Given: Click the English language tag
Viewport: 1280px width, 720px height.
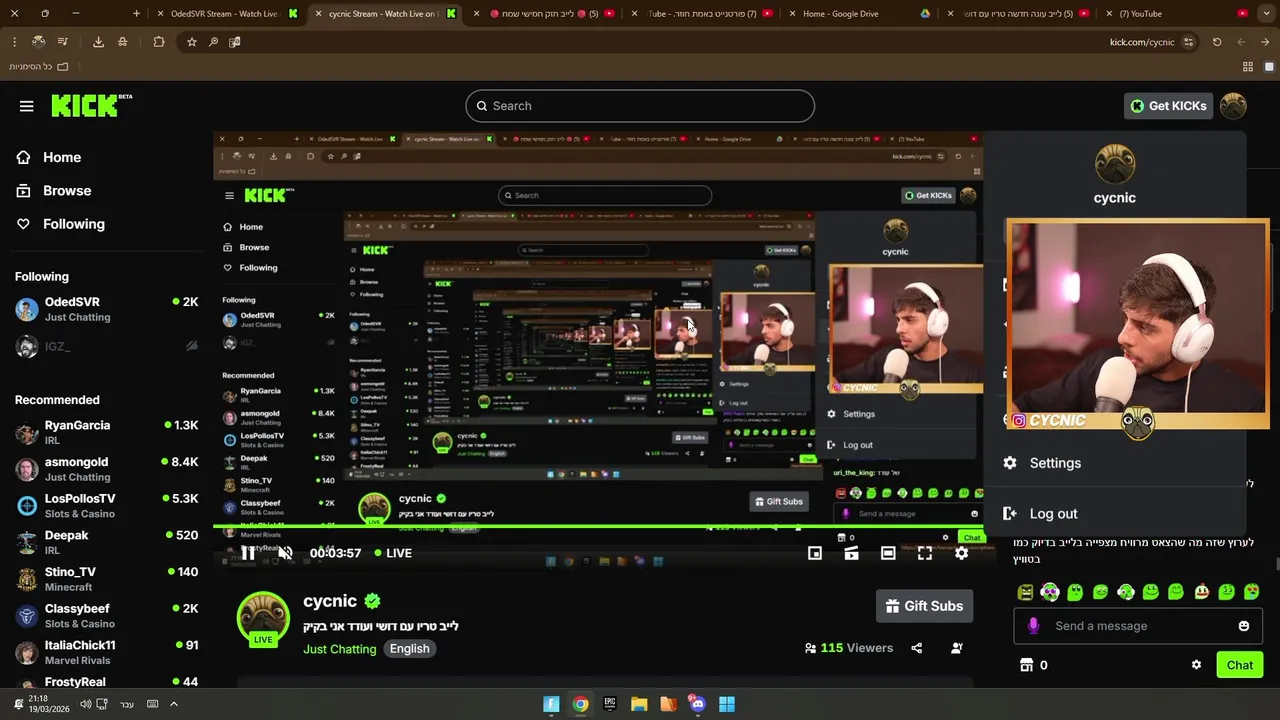Looking at the screenshot, I should coord(409,649).
